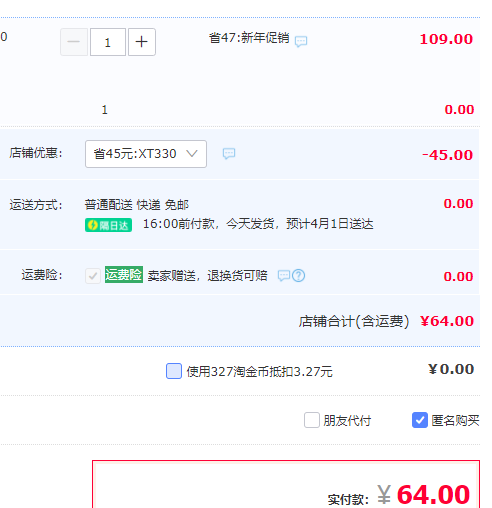Image resolution: width=492 pixels, height=508 pixels.
Task: Open comment icon next to store discount dropdown
Action: 229,154
